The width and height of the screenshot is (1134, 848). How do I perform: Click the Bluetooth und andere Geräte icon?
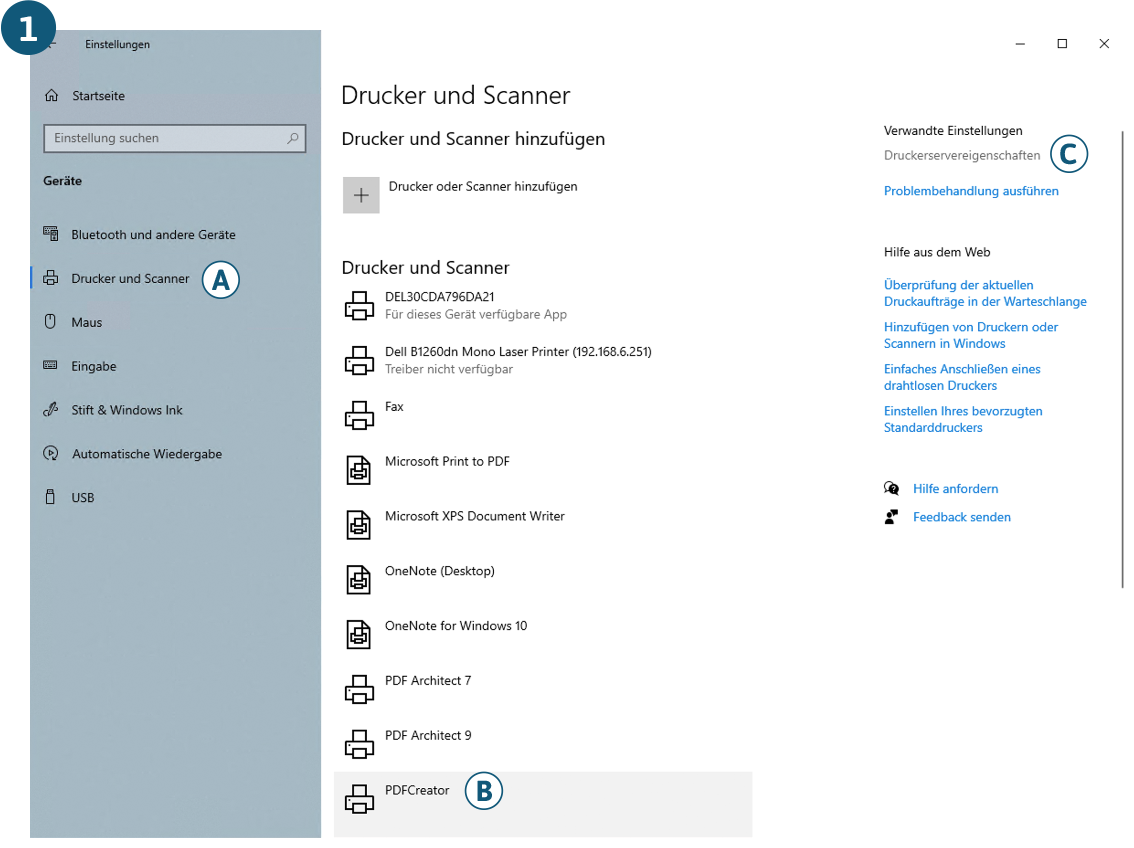tap(51, 234)
